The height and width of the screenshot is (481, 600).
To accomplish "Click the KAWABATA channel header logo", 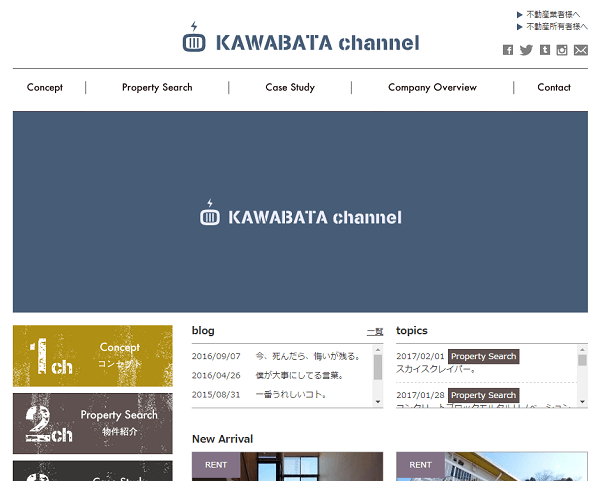I will click(x=301, y=38).
